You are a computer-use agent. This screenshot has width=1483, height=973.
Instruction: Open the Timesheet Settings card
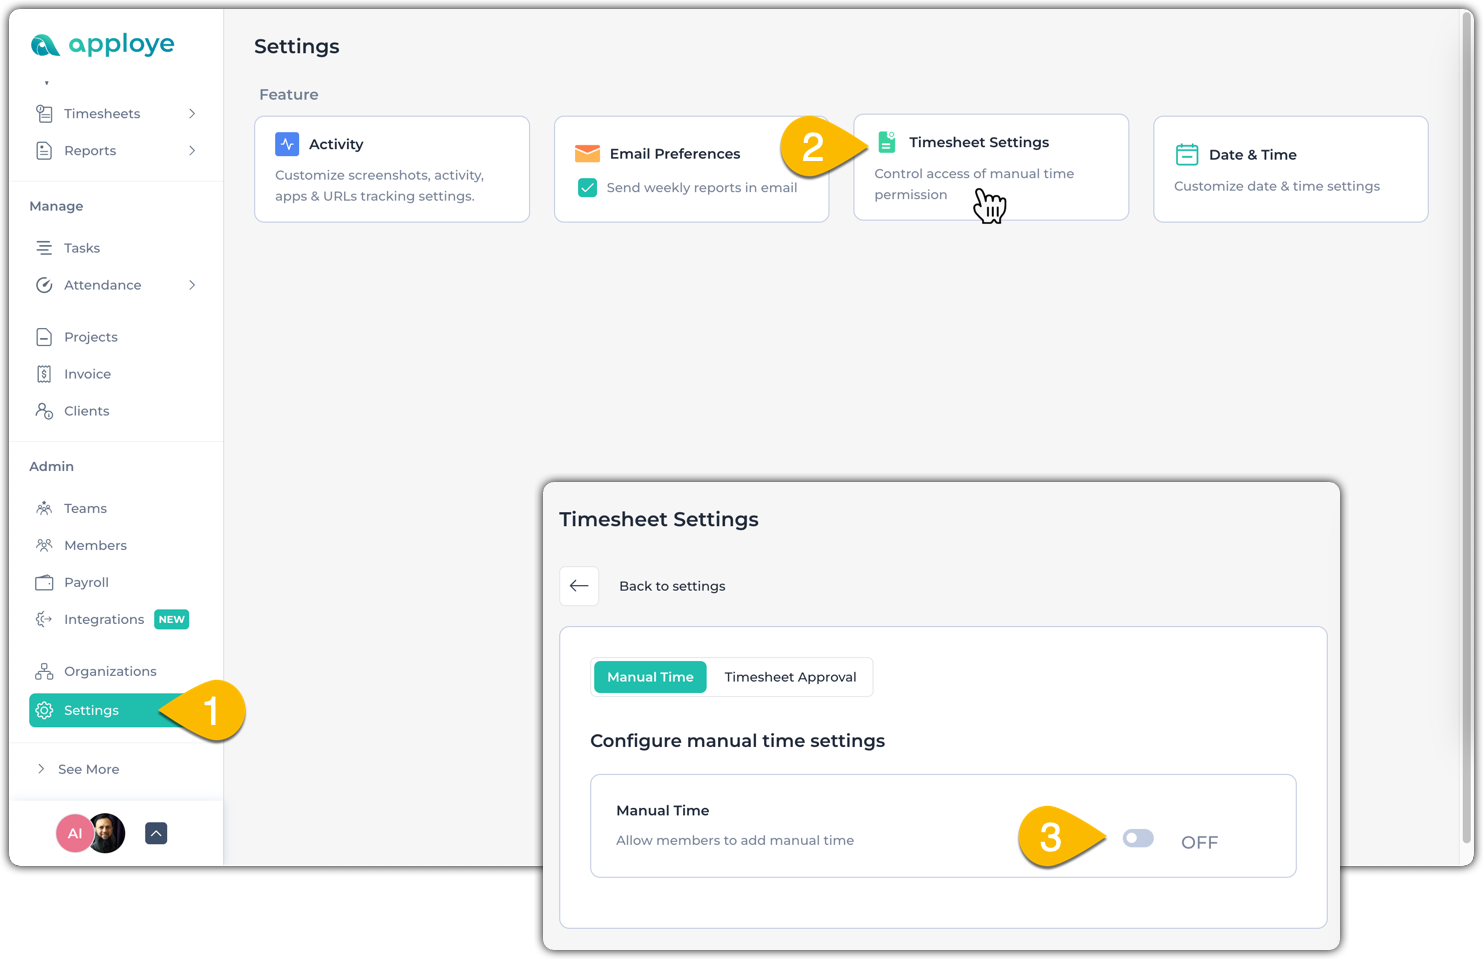[991, 167]
